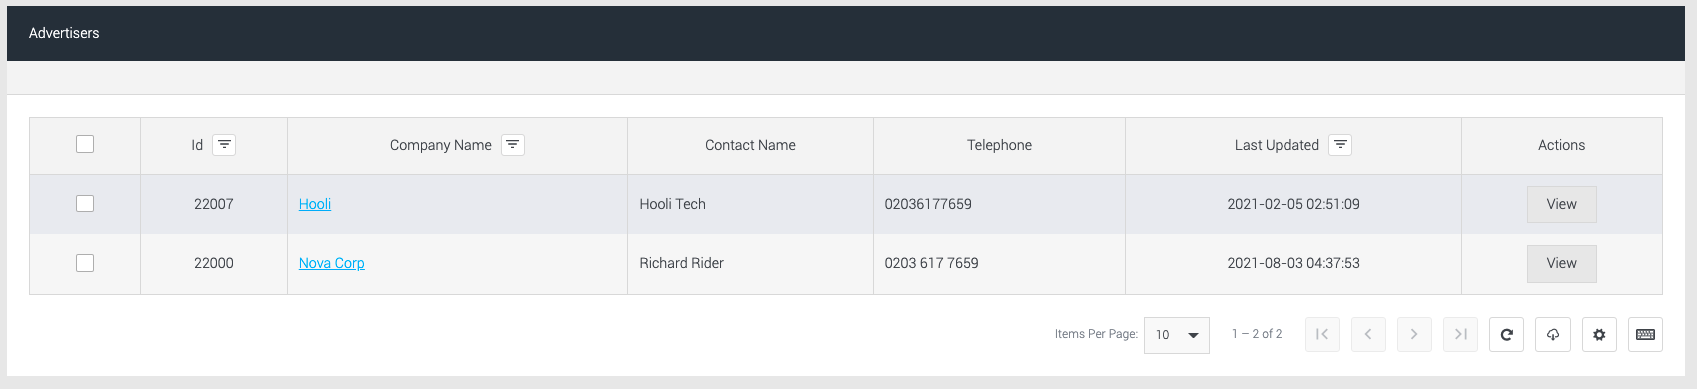Check the Hooli row checkbox
The width and height of the screenshot is (1697, 389).
coord(85,203)
